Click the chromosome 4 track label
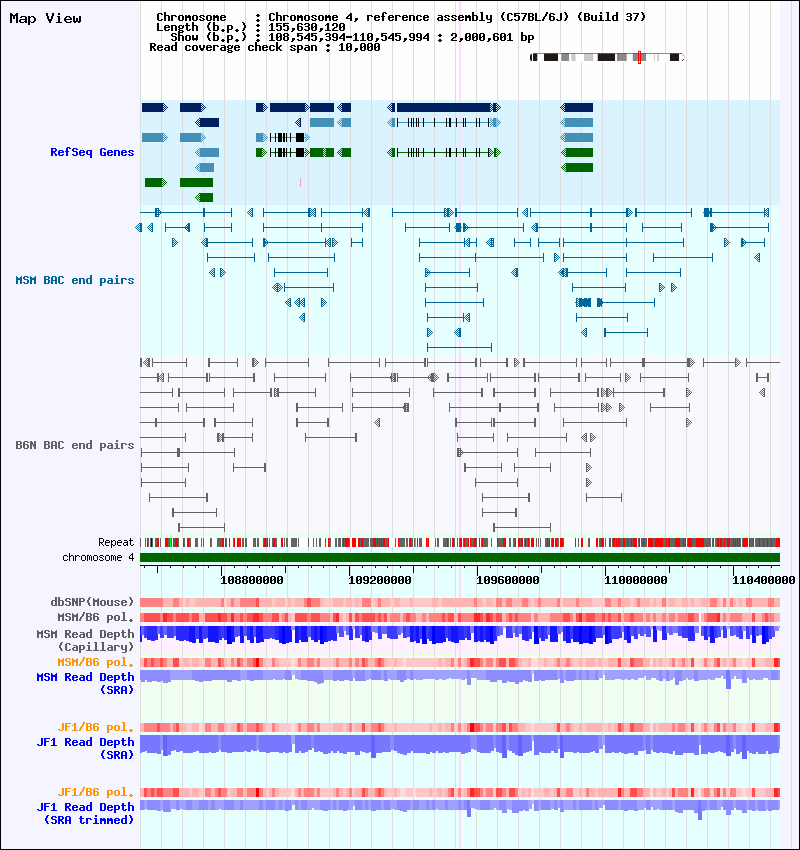 [98, 557]
